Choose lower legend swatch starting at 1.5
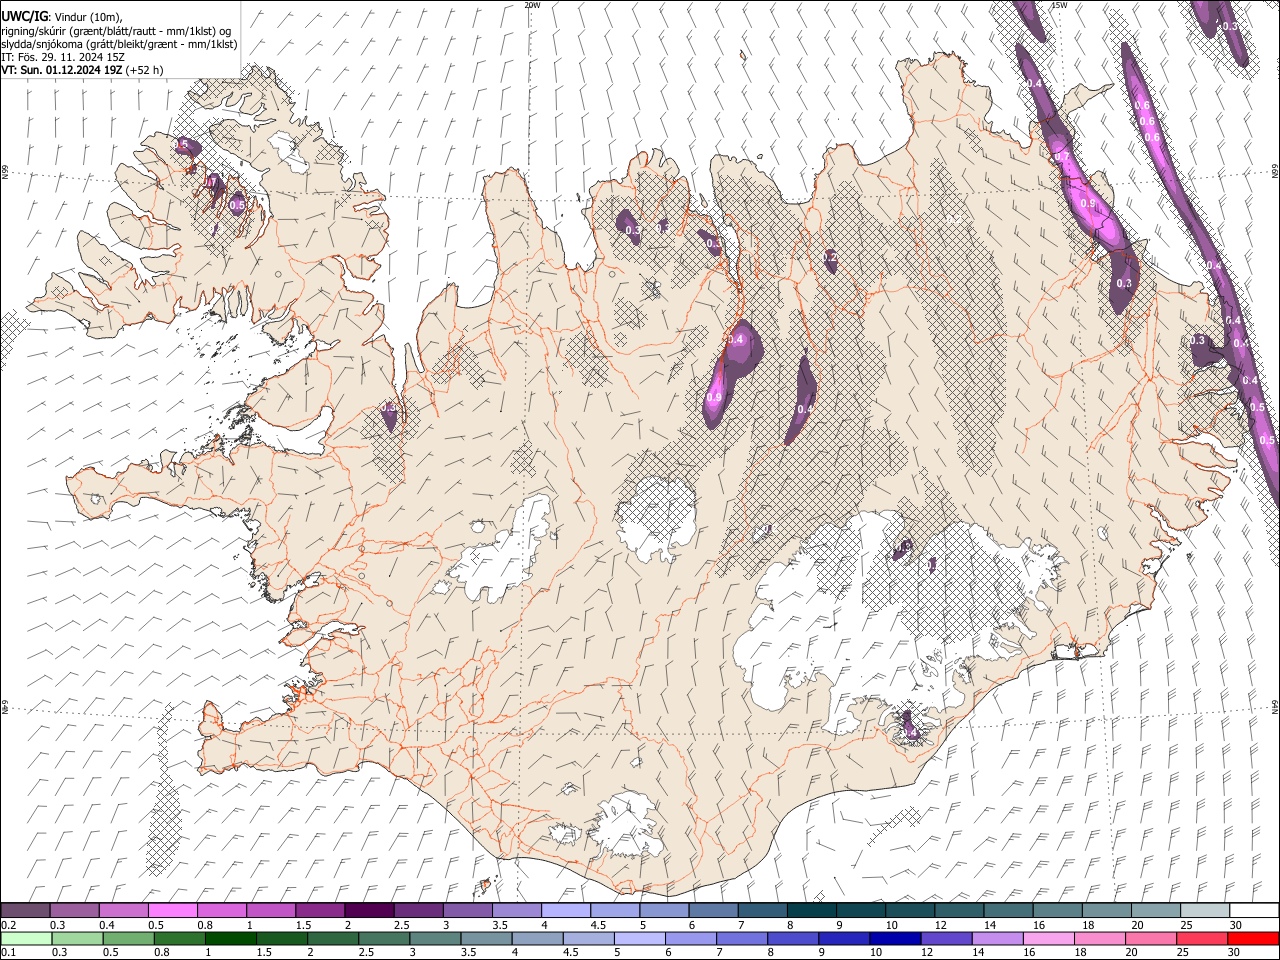Screen dimensions: 1280x960 [x=282, y=938]
